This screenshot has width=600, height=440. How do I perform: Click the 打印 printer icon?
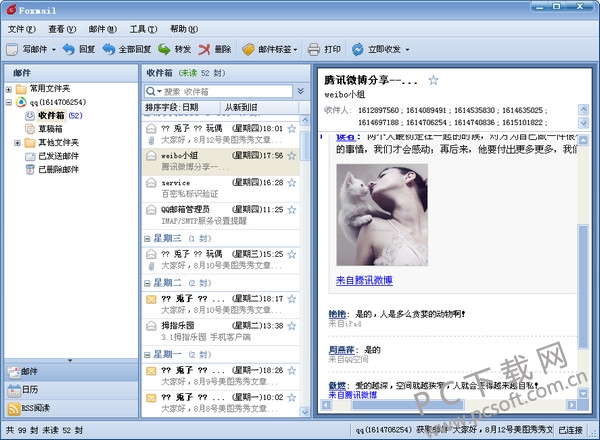(x=313, y=49)
